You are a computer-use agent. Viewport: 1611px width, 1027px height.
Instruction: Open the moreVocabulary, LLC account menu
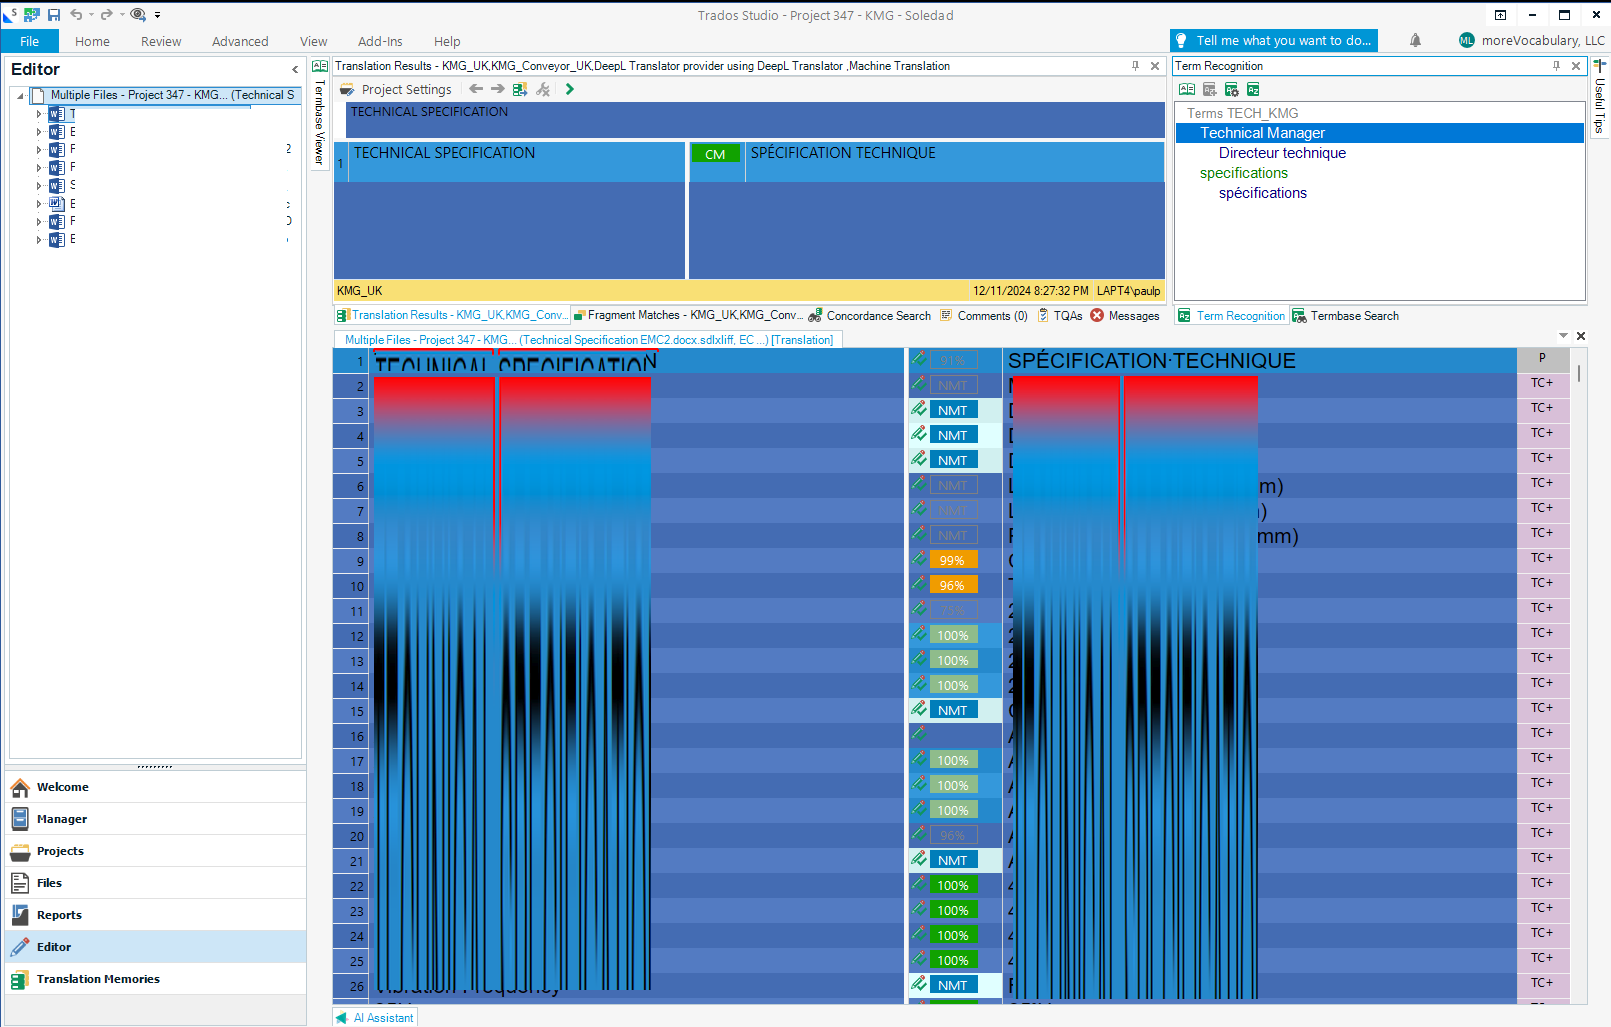coord(1531,40)
